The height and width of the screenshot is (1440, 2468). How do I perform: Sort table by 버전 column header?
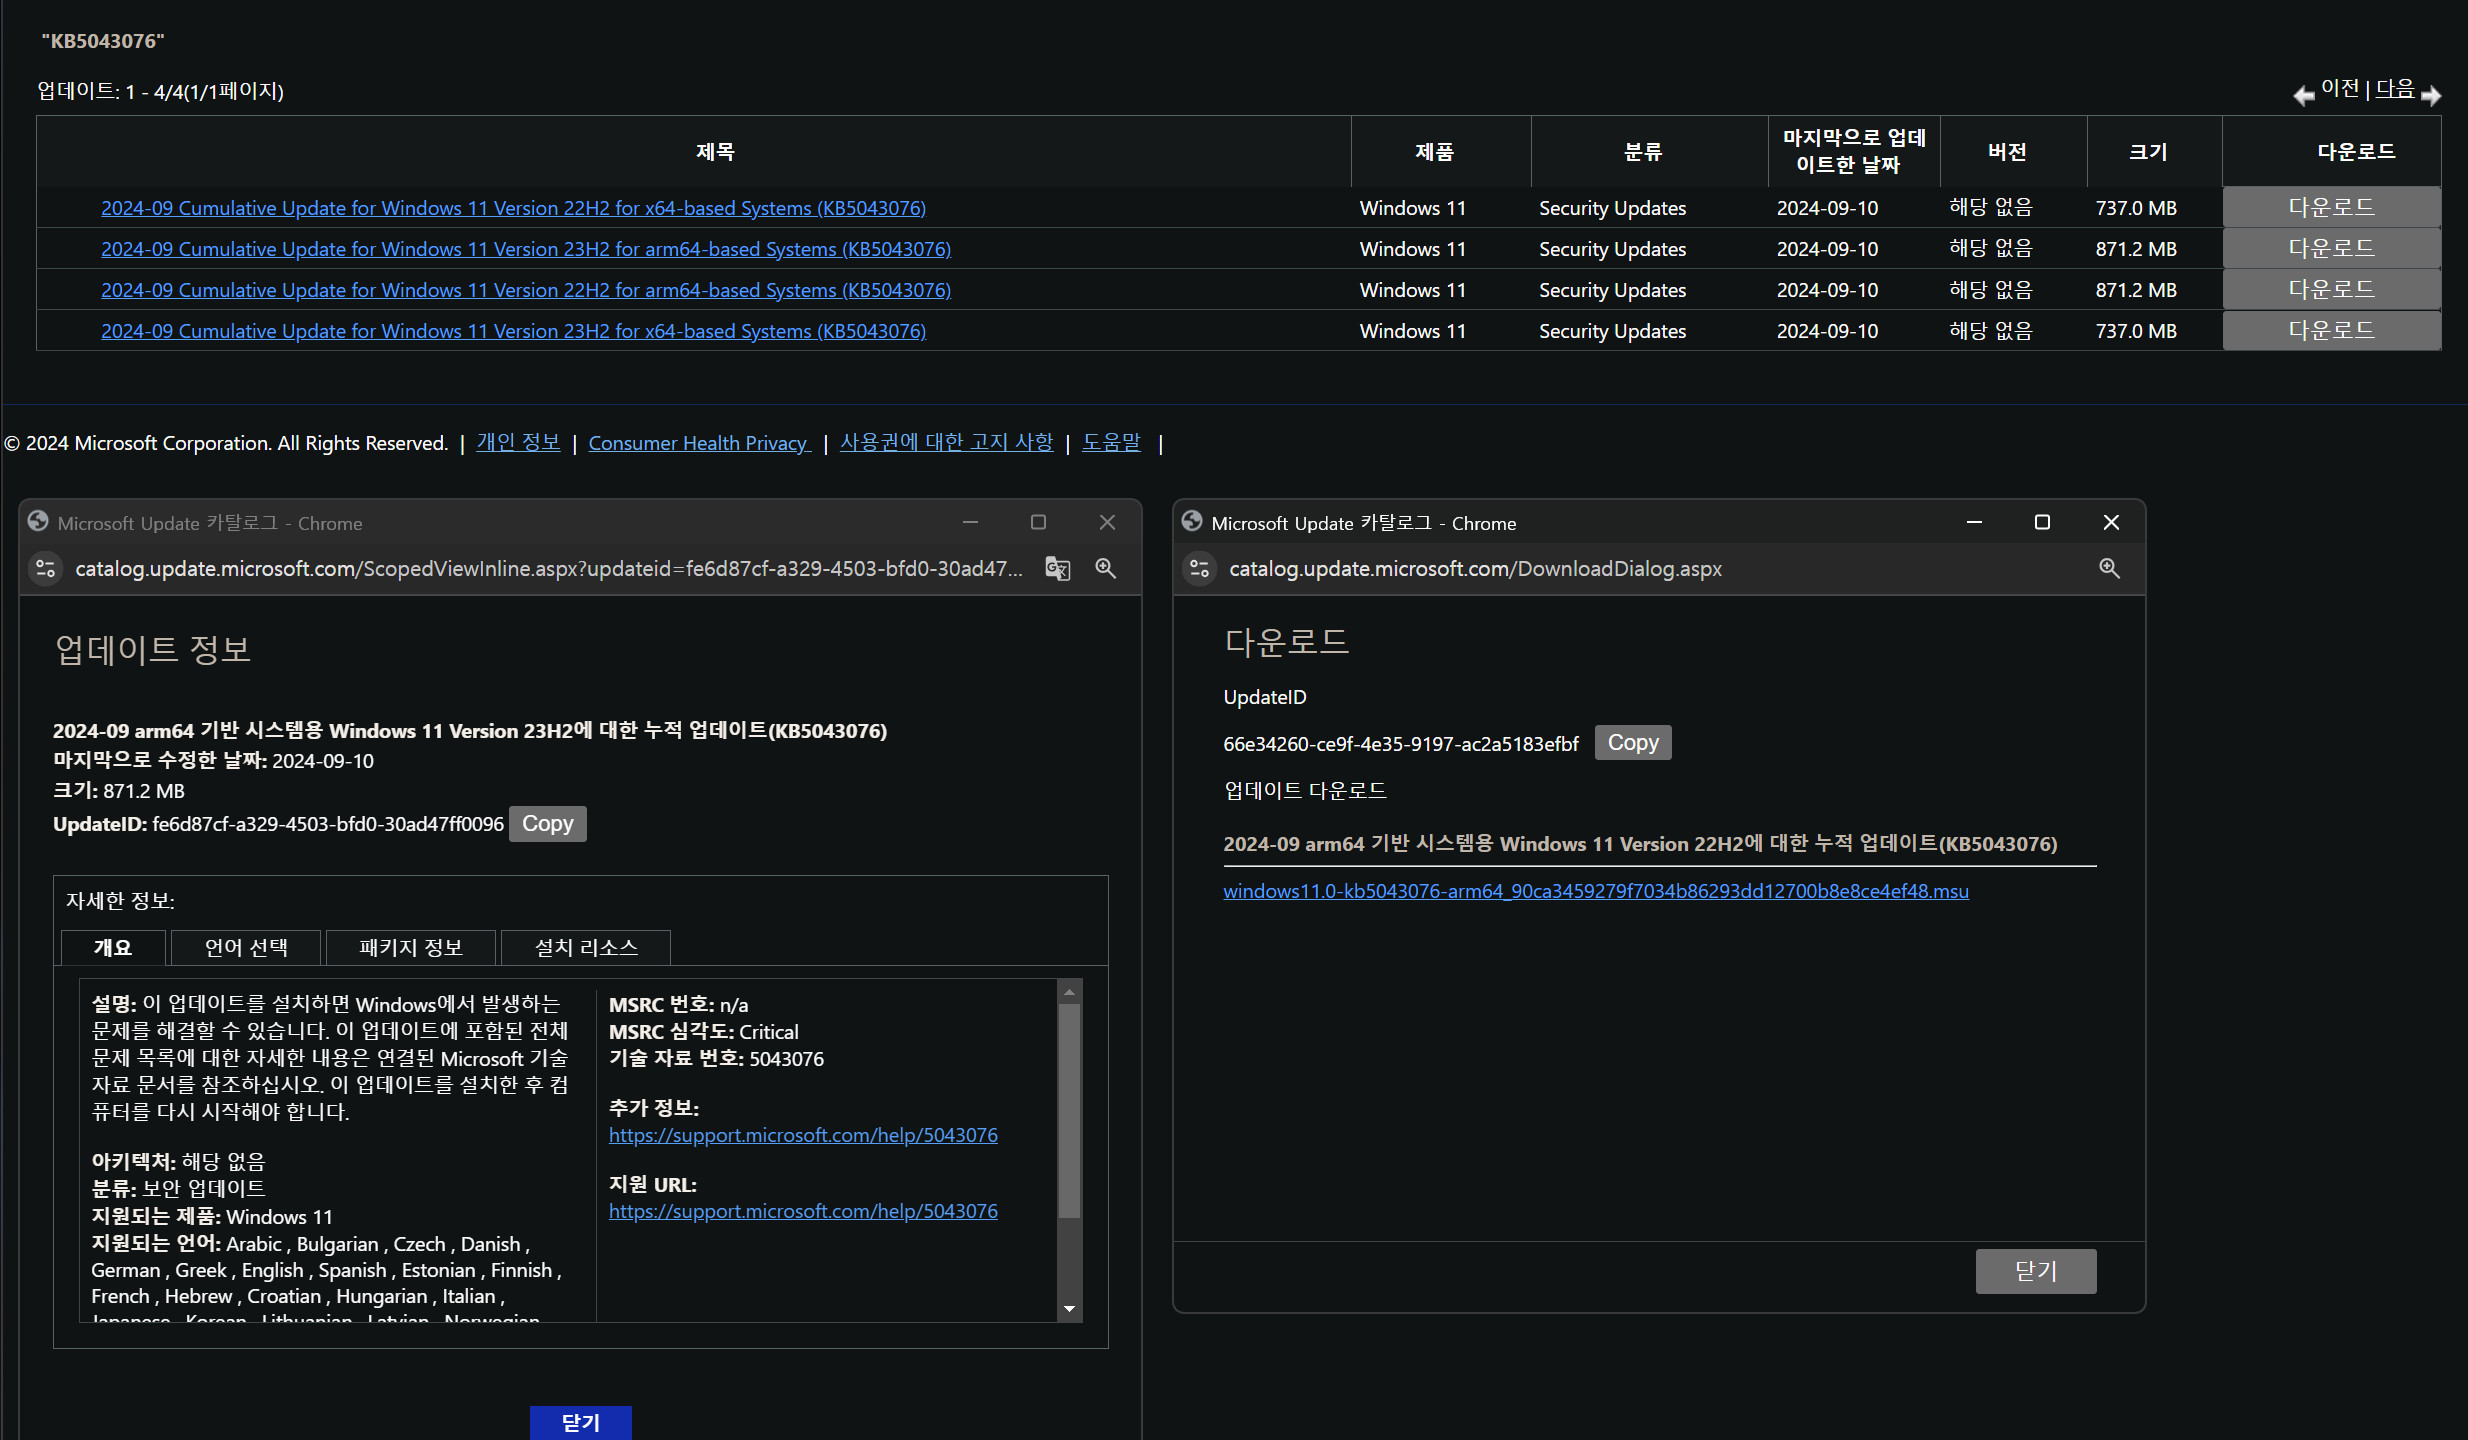click(x=2007, y=152)
